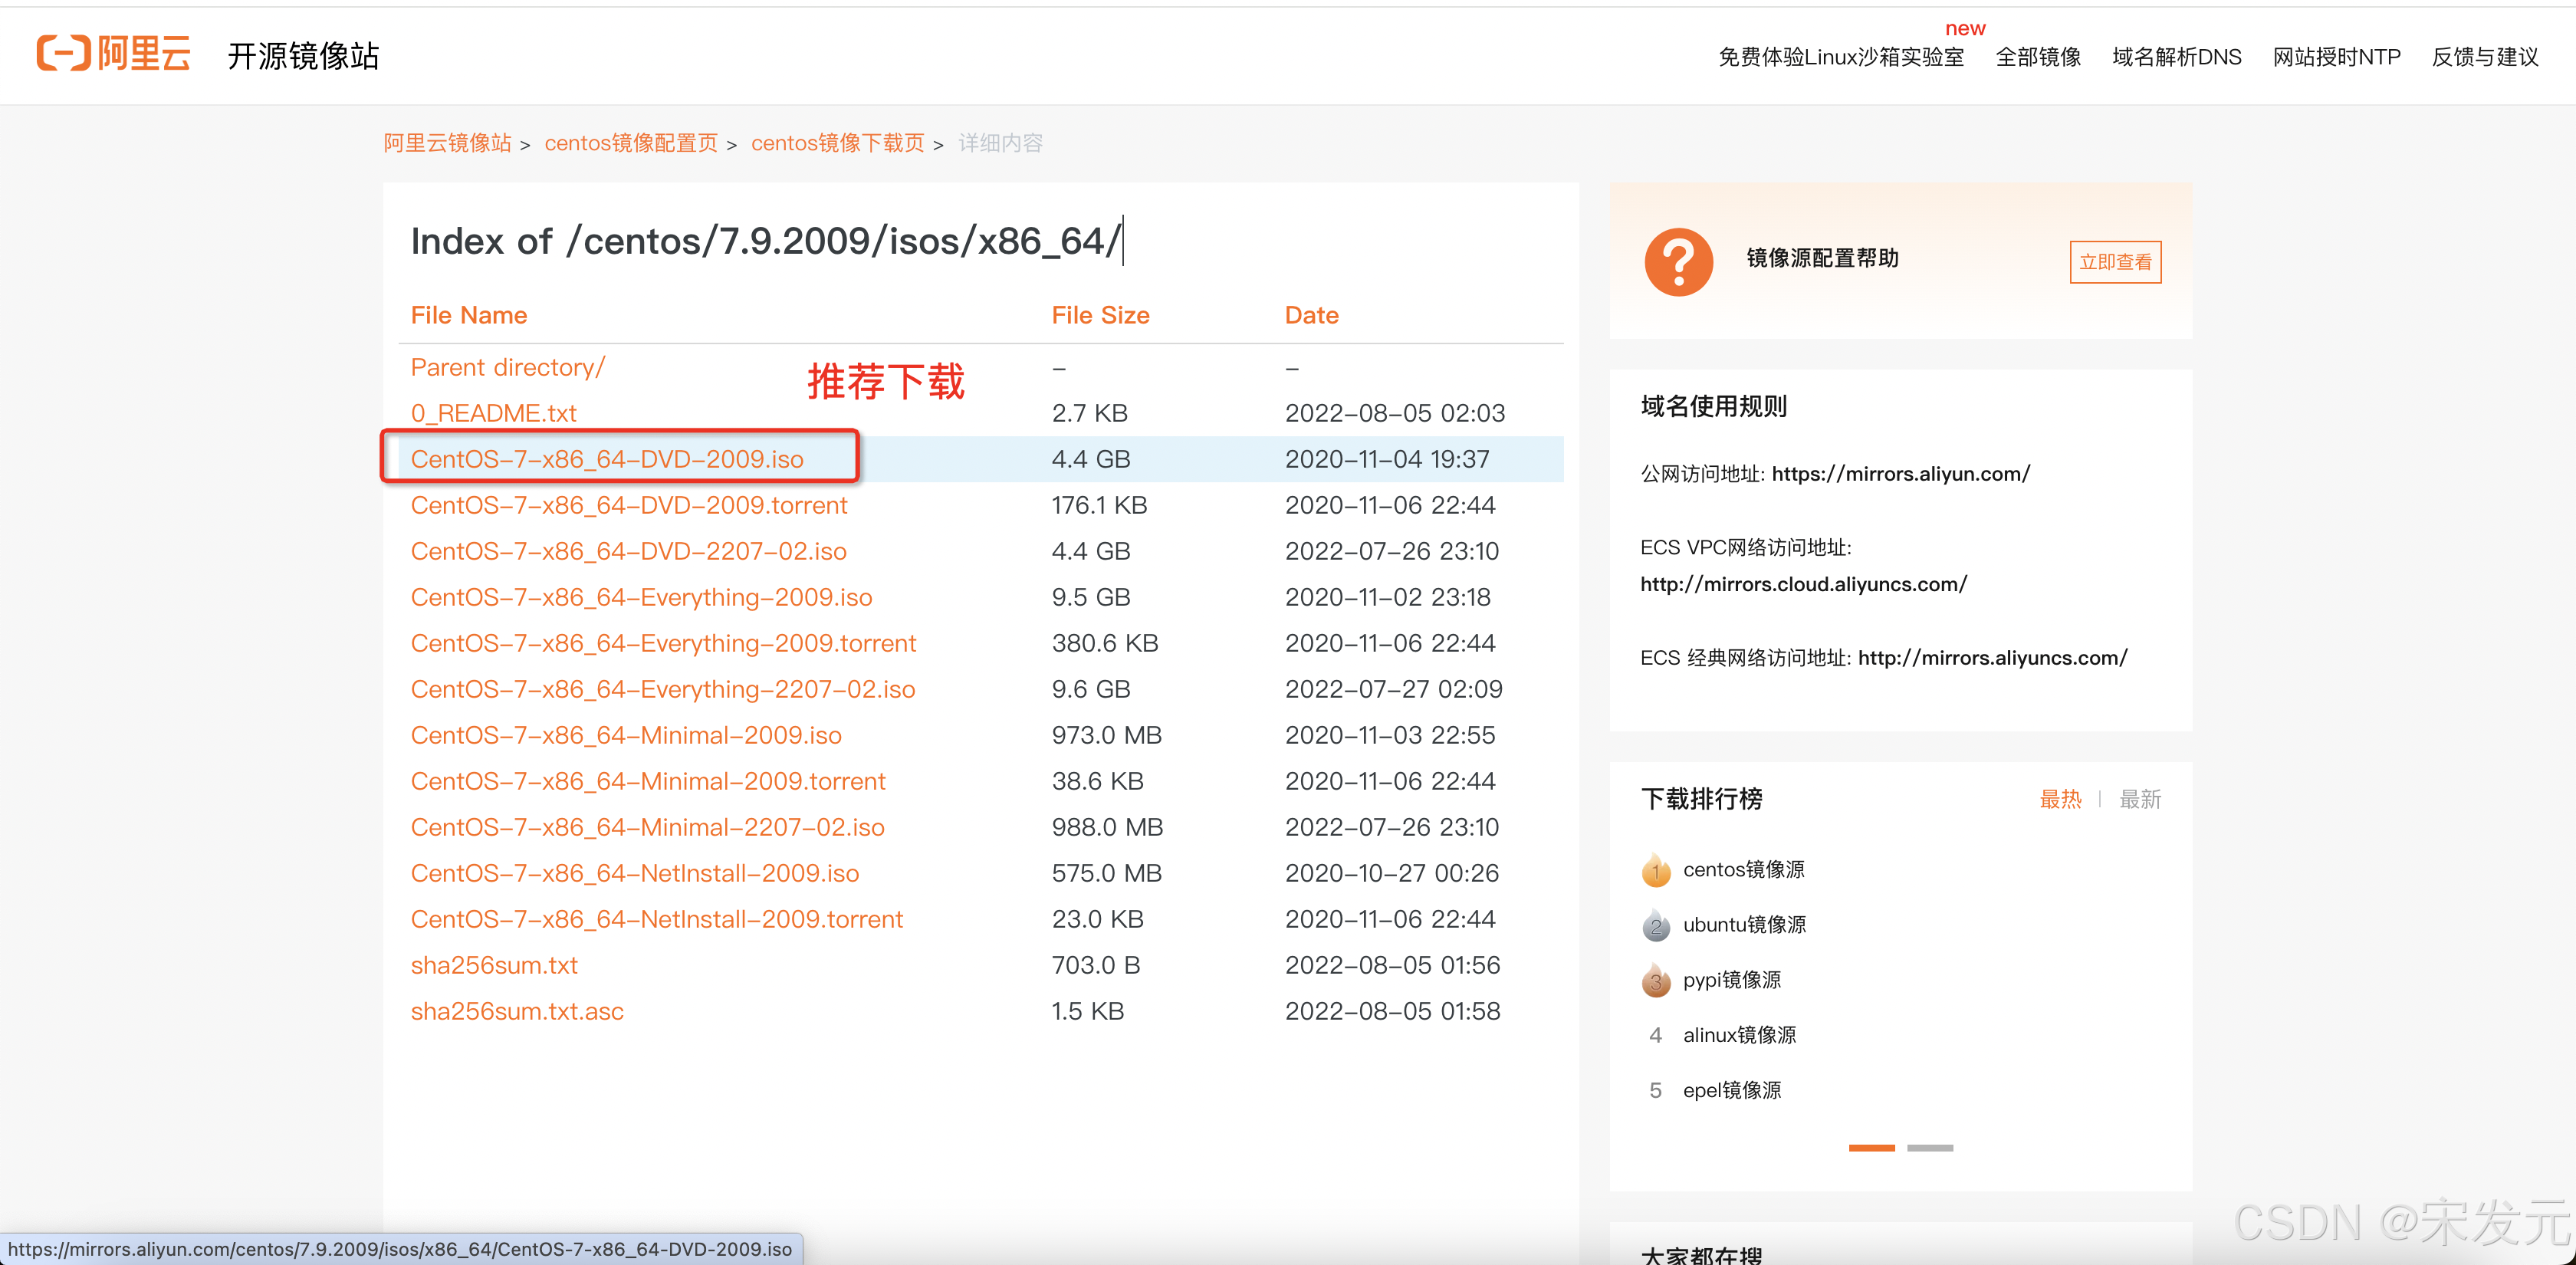The width and height of the screenshot is (2576, 1265).
Task: Open centos镜像源 in download ranking
Action: coord(1744,870)
